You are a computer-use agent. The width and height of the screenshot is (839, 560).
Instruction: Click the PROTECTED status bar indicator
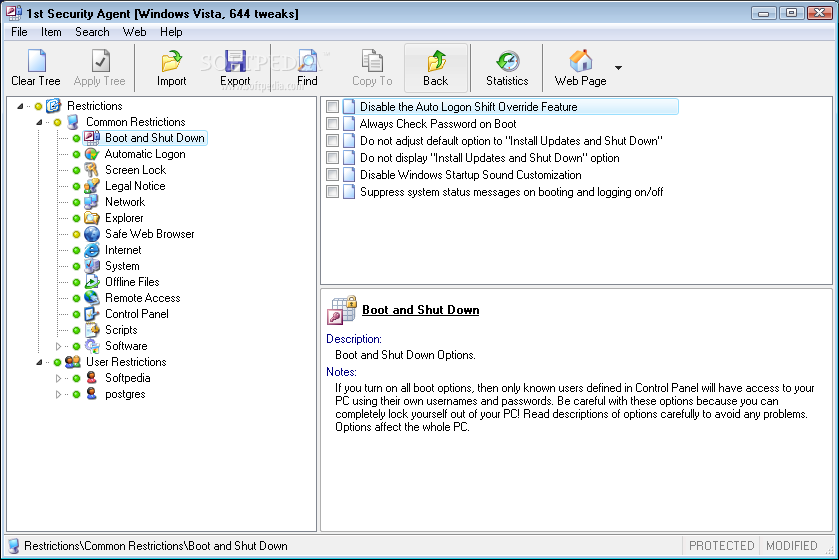(721, 546)
